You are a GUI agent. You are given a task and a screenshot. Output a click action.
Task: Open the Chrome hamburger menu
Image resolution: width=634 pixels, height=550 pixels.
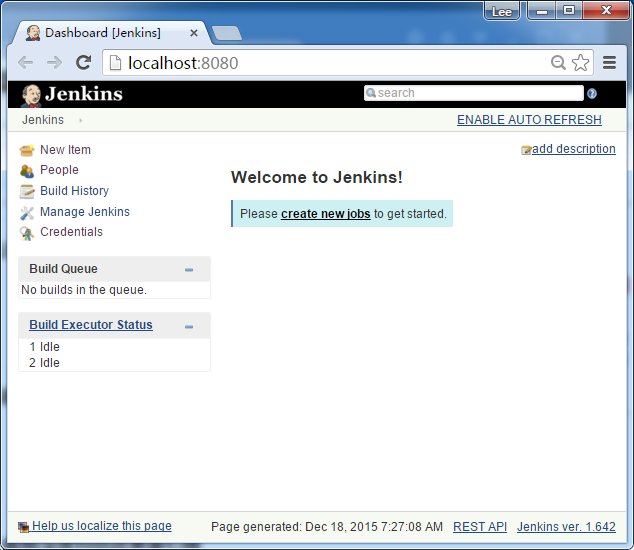click(609, 63)
